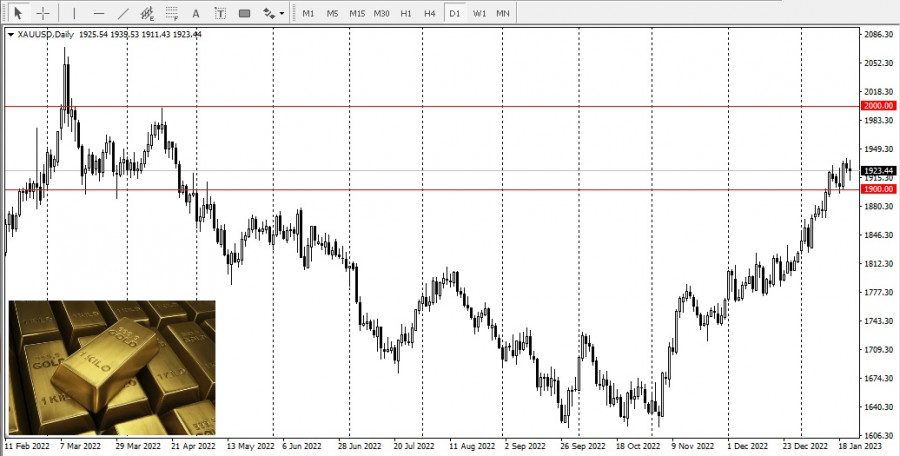The image size is (900, 456).
Task: Expand the XAUUSD,Daily chart menu triangle
Action: [11, 34]
